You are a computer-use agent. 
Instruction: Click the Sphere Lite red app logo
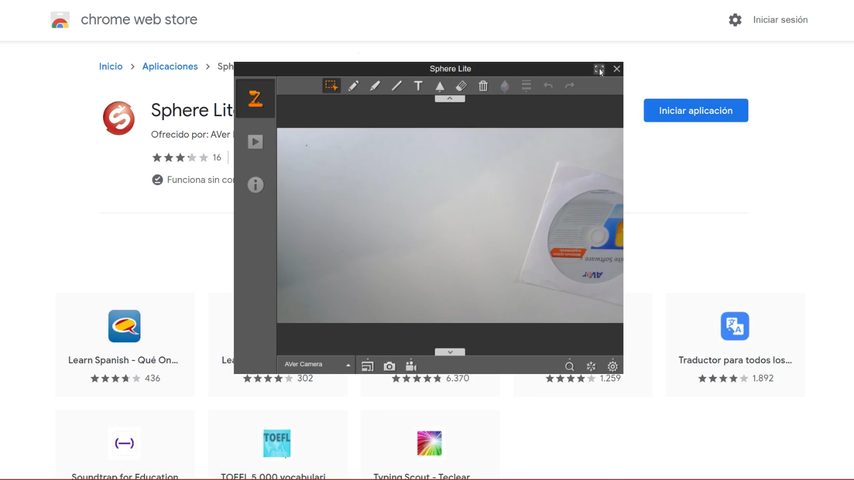[119, 118]
